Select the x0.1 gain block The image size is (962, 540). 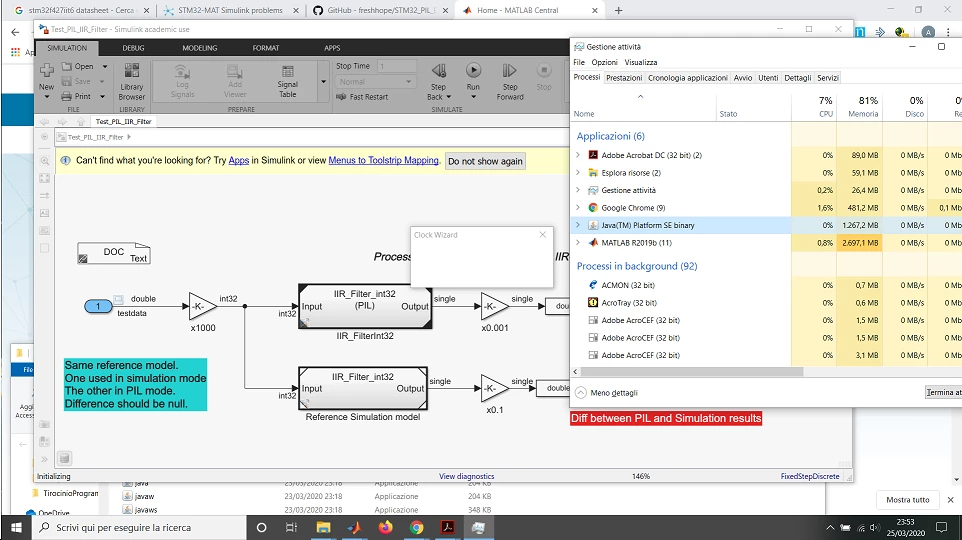[x=494, y=388]
